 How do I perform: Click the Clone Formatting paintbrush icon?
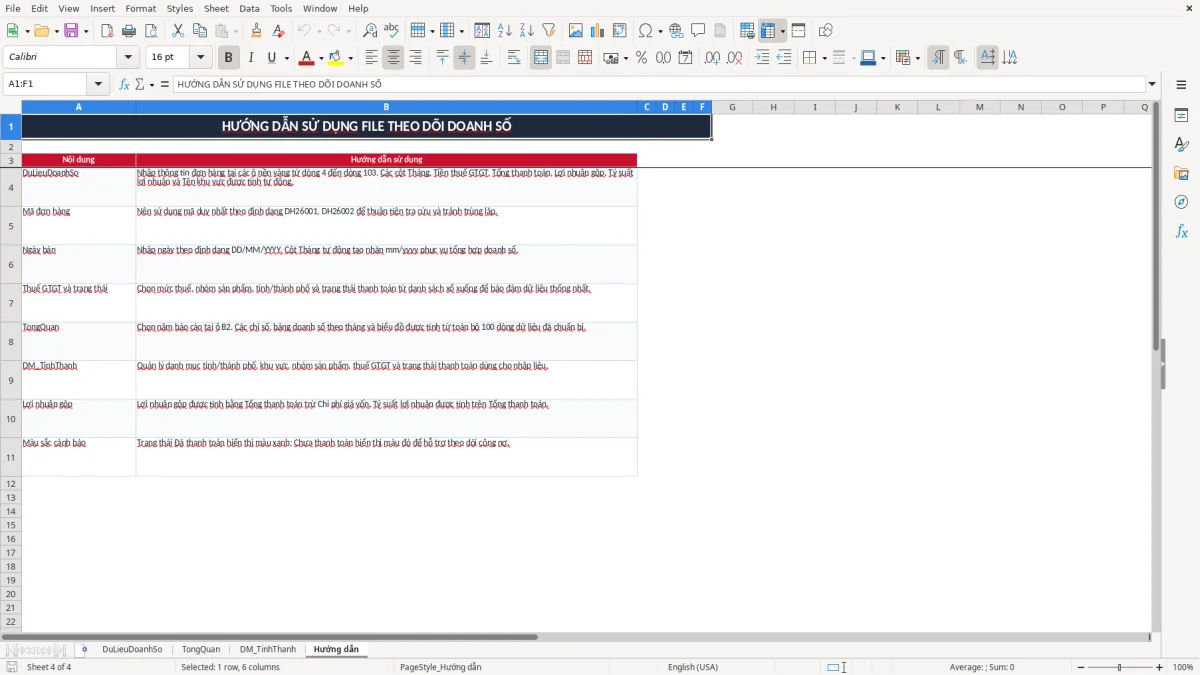[x=257, y=31]
